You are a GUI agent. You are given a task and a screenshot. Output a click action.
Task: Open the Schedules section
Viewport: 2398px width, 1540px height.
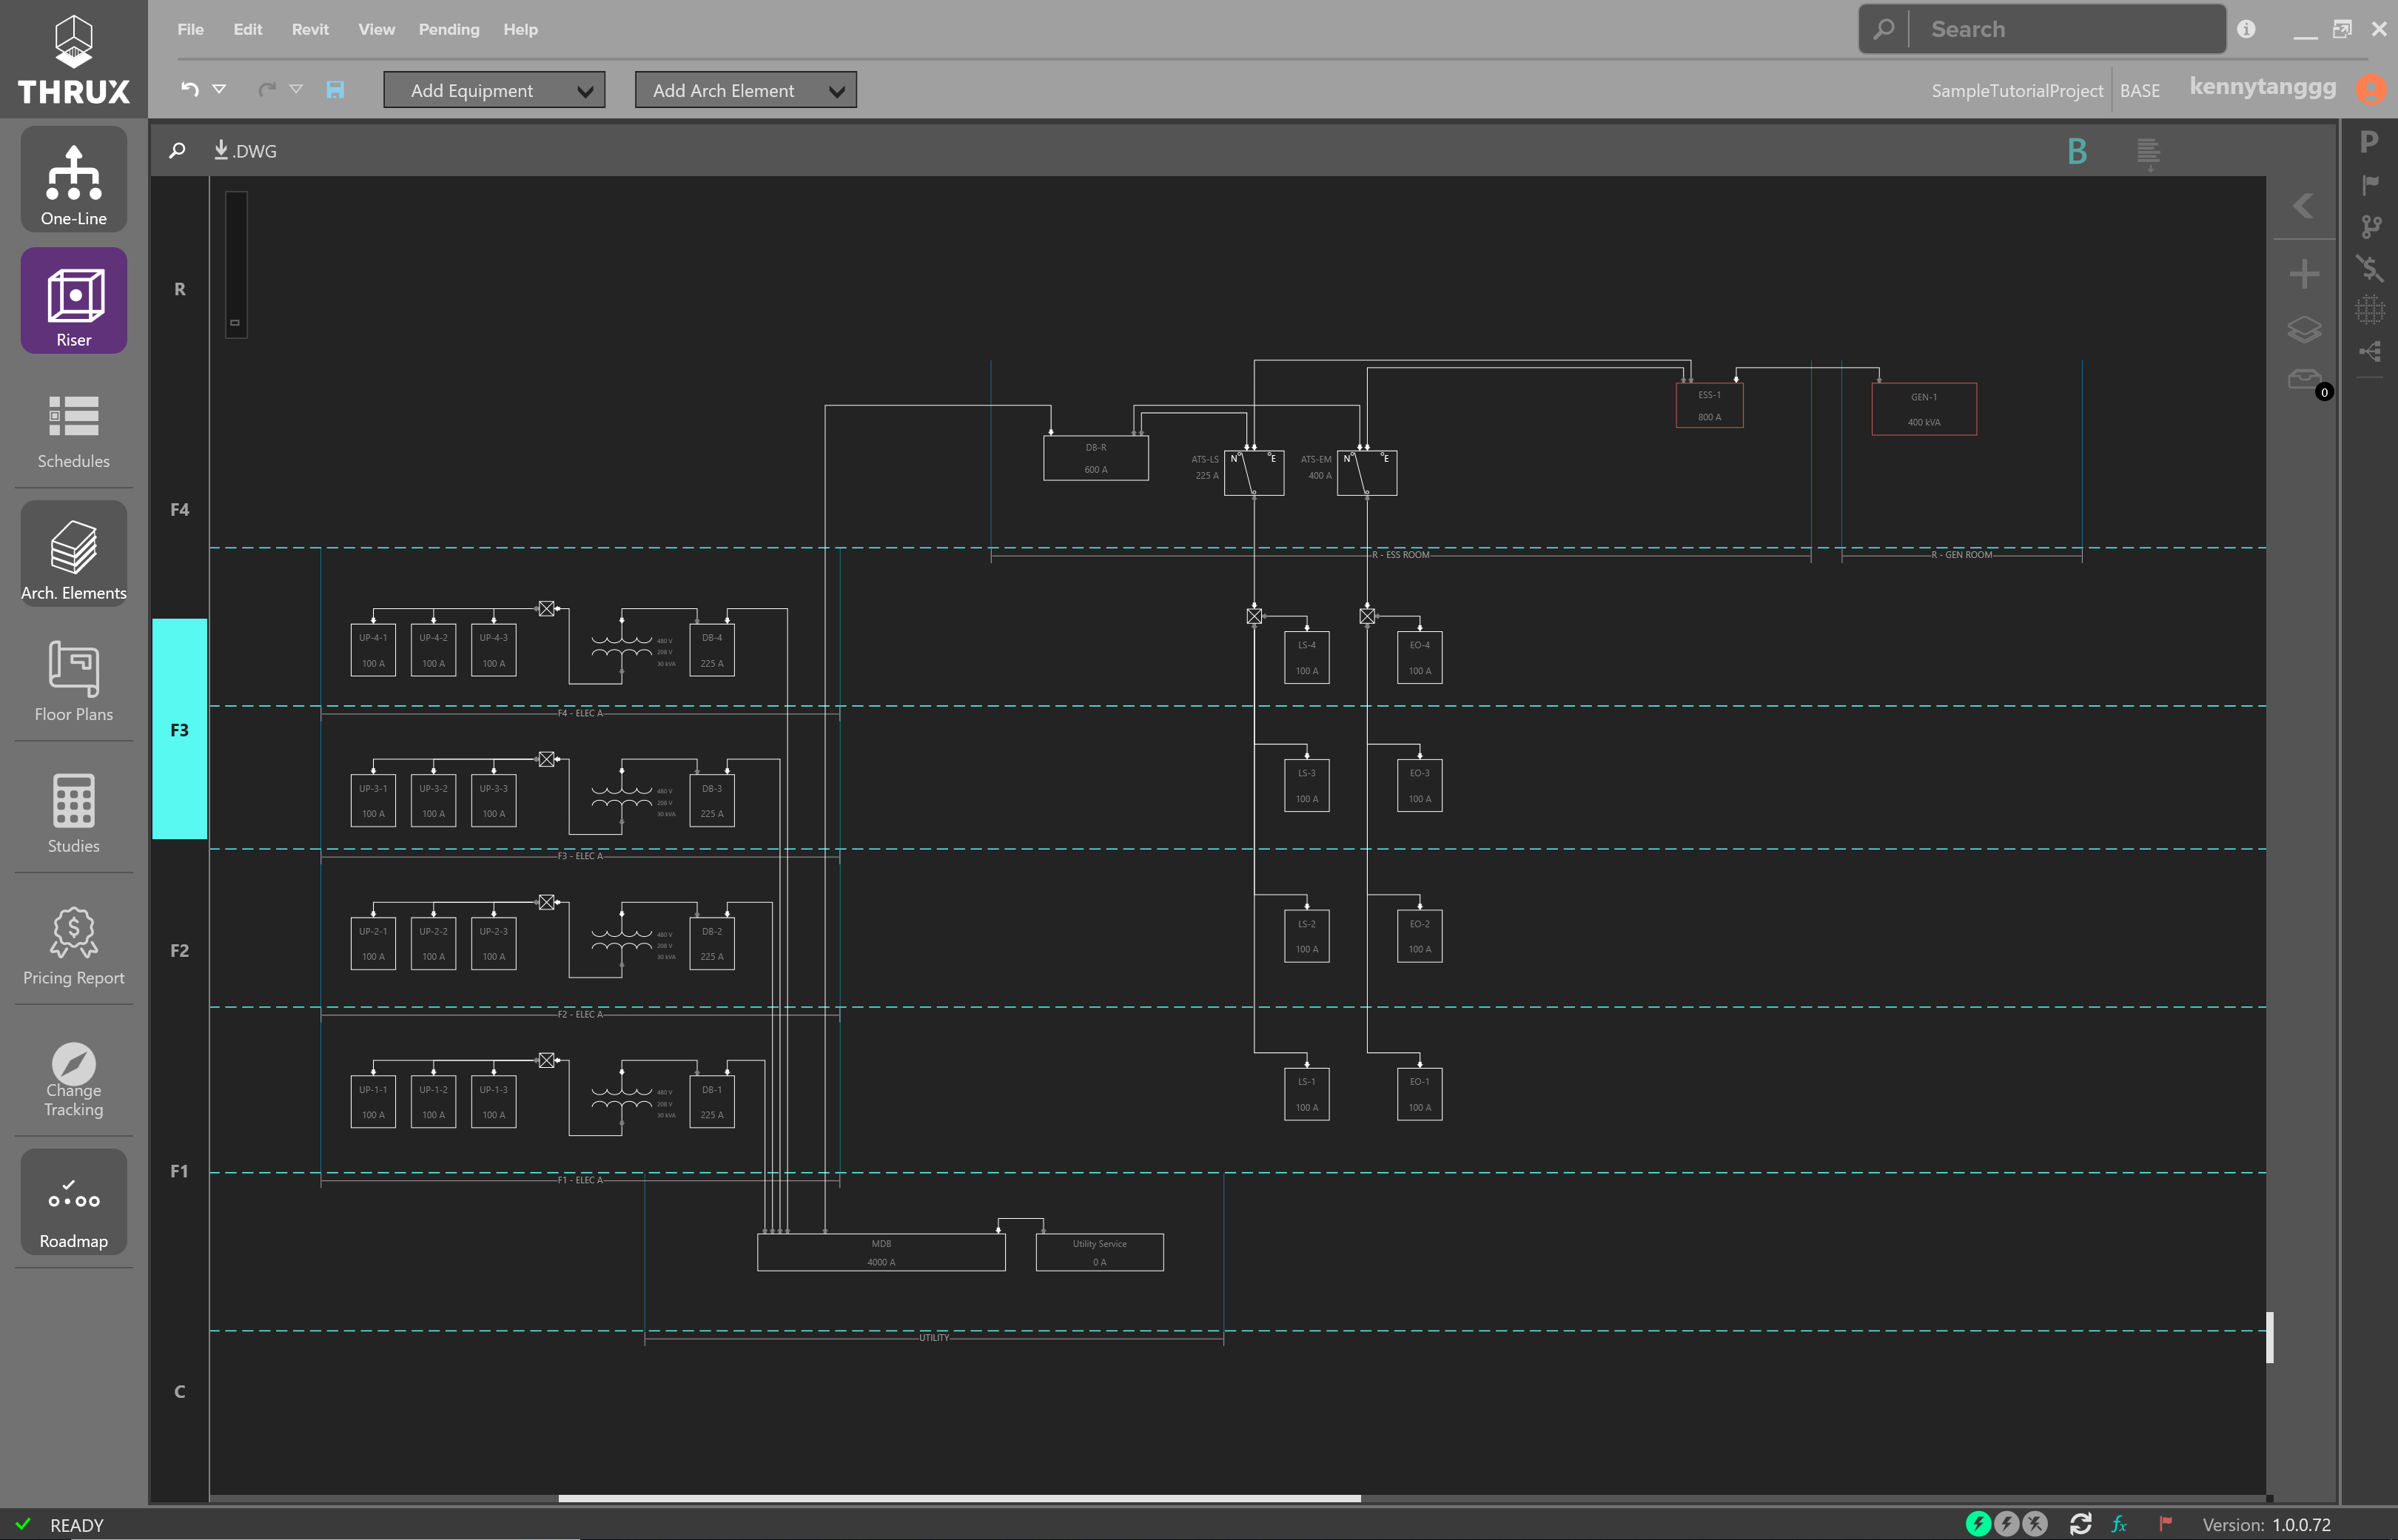pos(73,431)
